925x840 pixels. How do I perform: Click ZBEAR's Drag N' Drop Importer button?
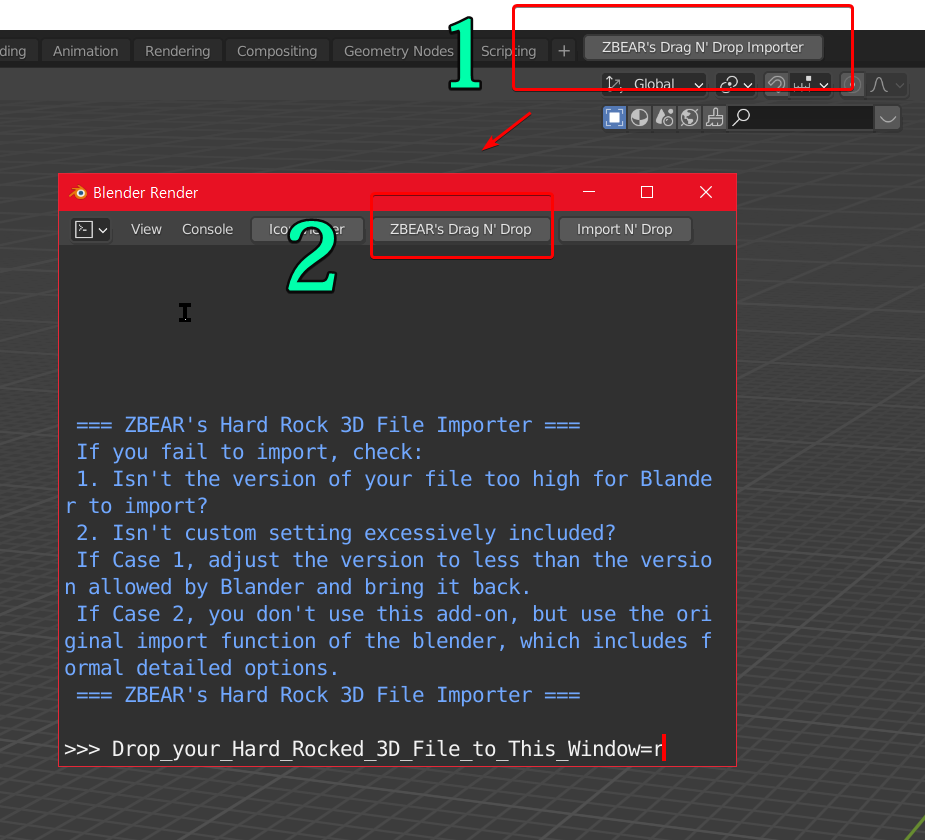click(703, 47)
